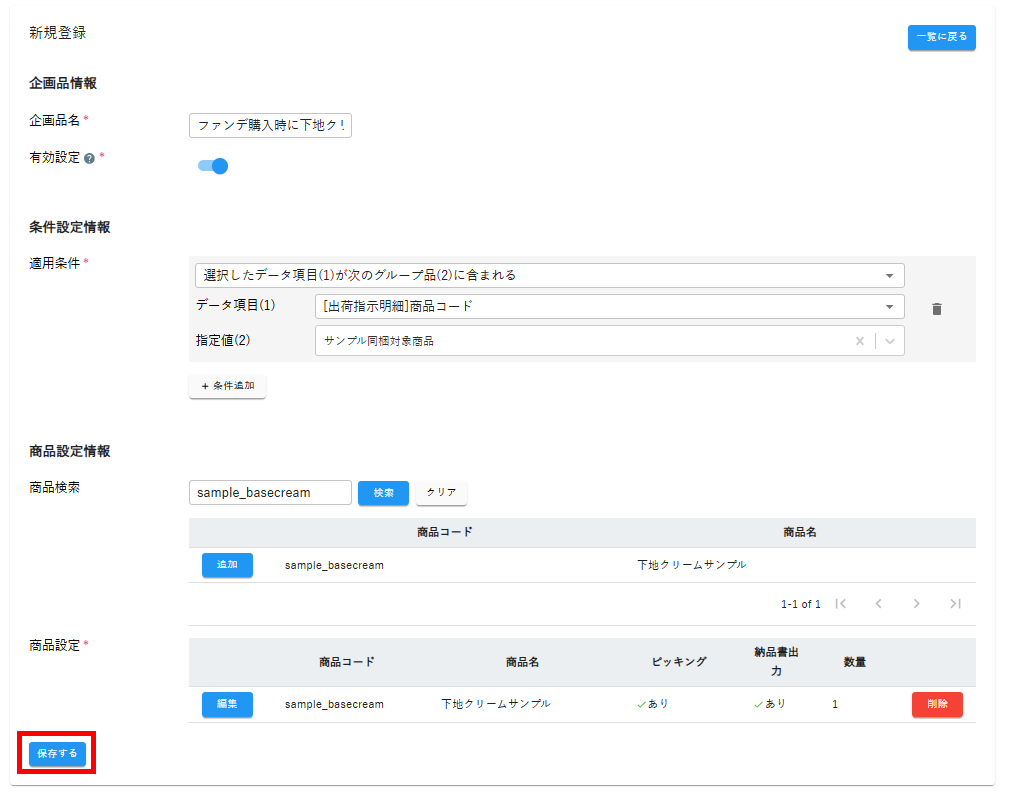Add sample_basecream with the 追加 button
Image resolution: width=1010 pixels, height=795 pixels.
227,565
